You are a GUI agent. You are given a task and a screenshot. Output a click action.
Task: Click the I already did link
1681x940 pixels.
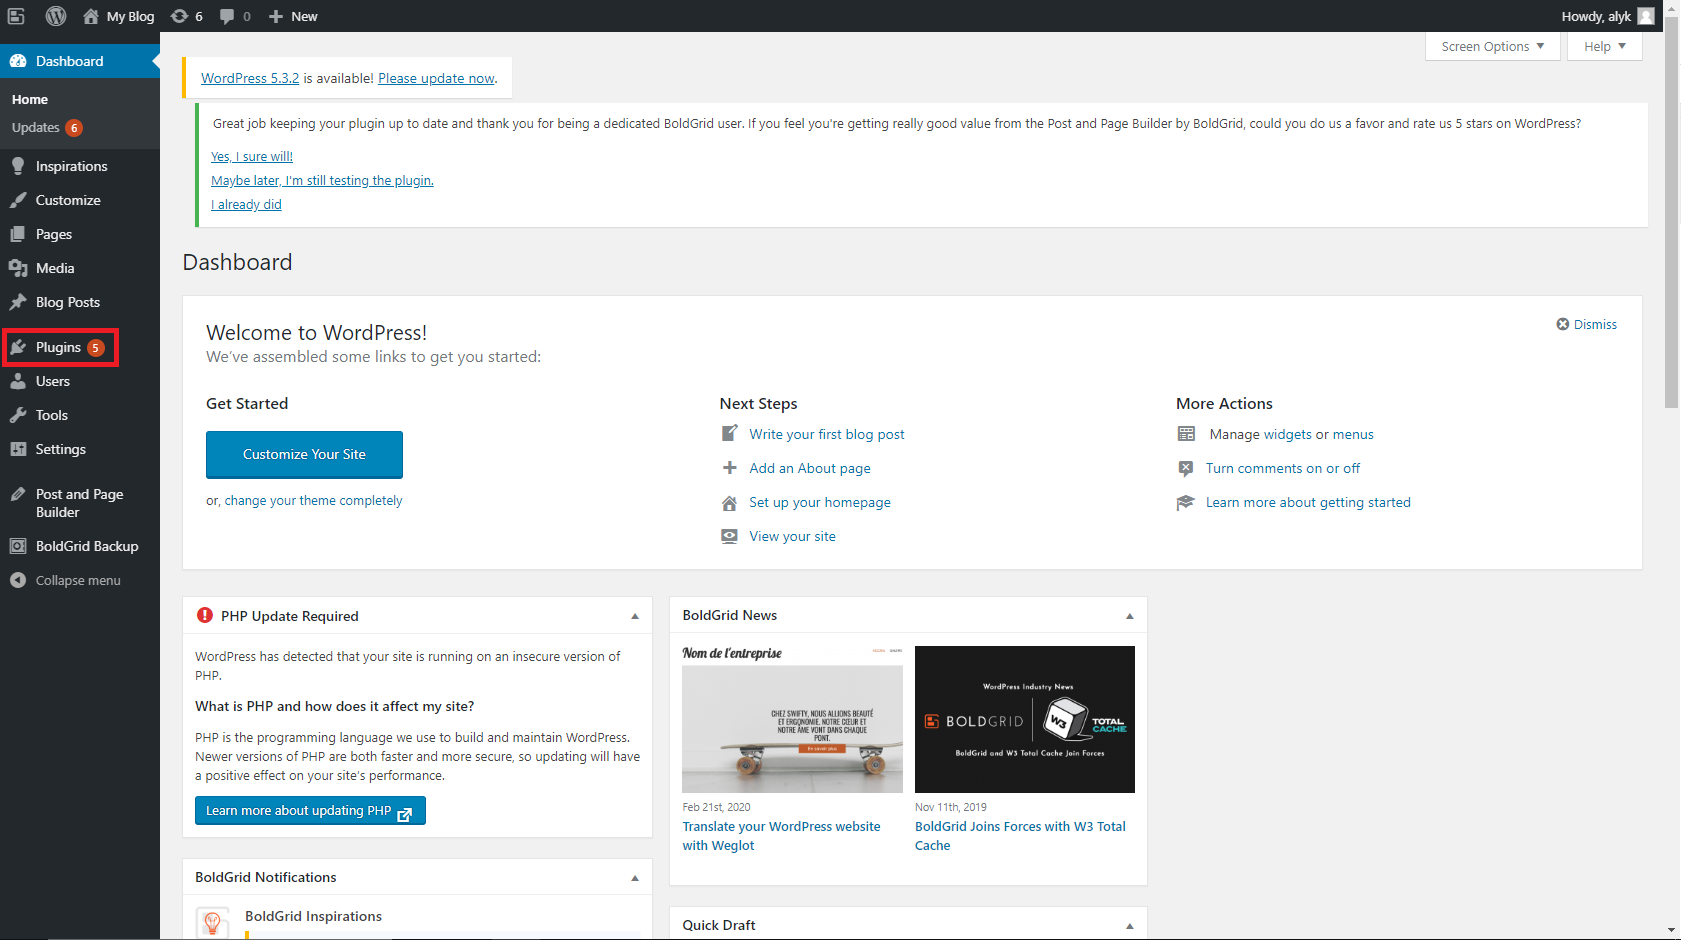pos(246,205)
